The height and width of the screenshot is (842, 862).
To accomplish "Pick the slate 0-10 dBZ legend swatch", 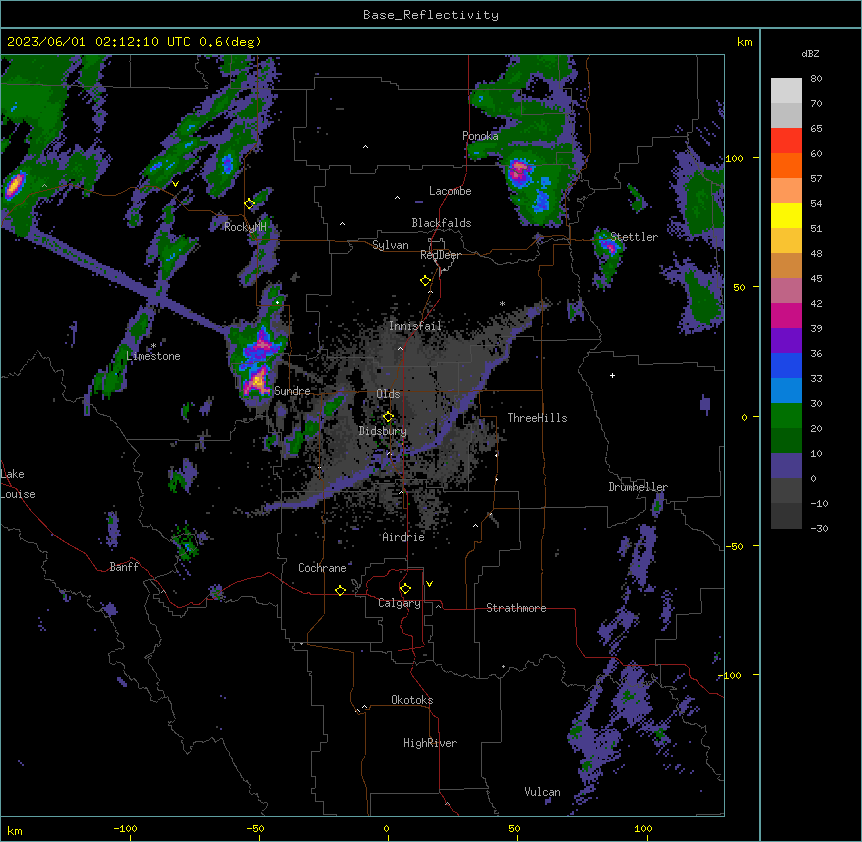I will 786,466.
